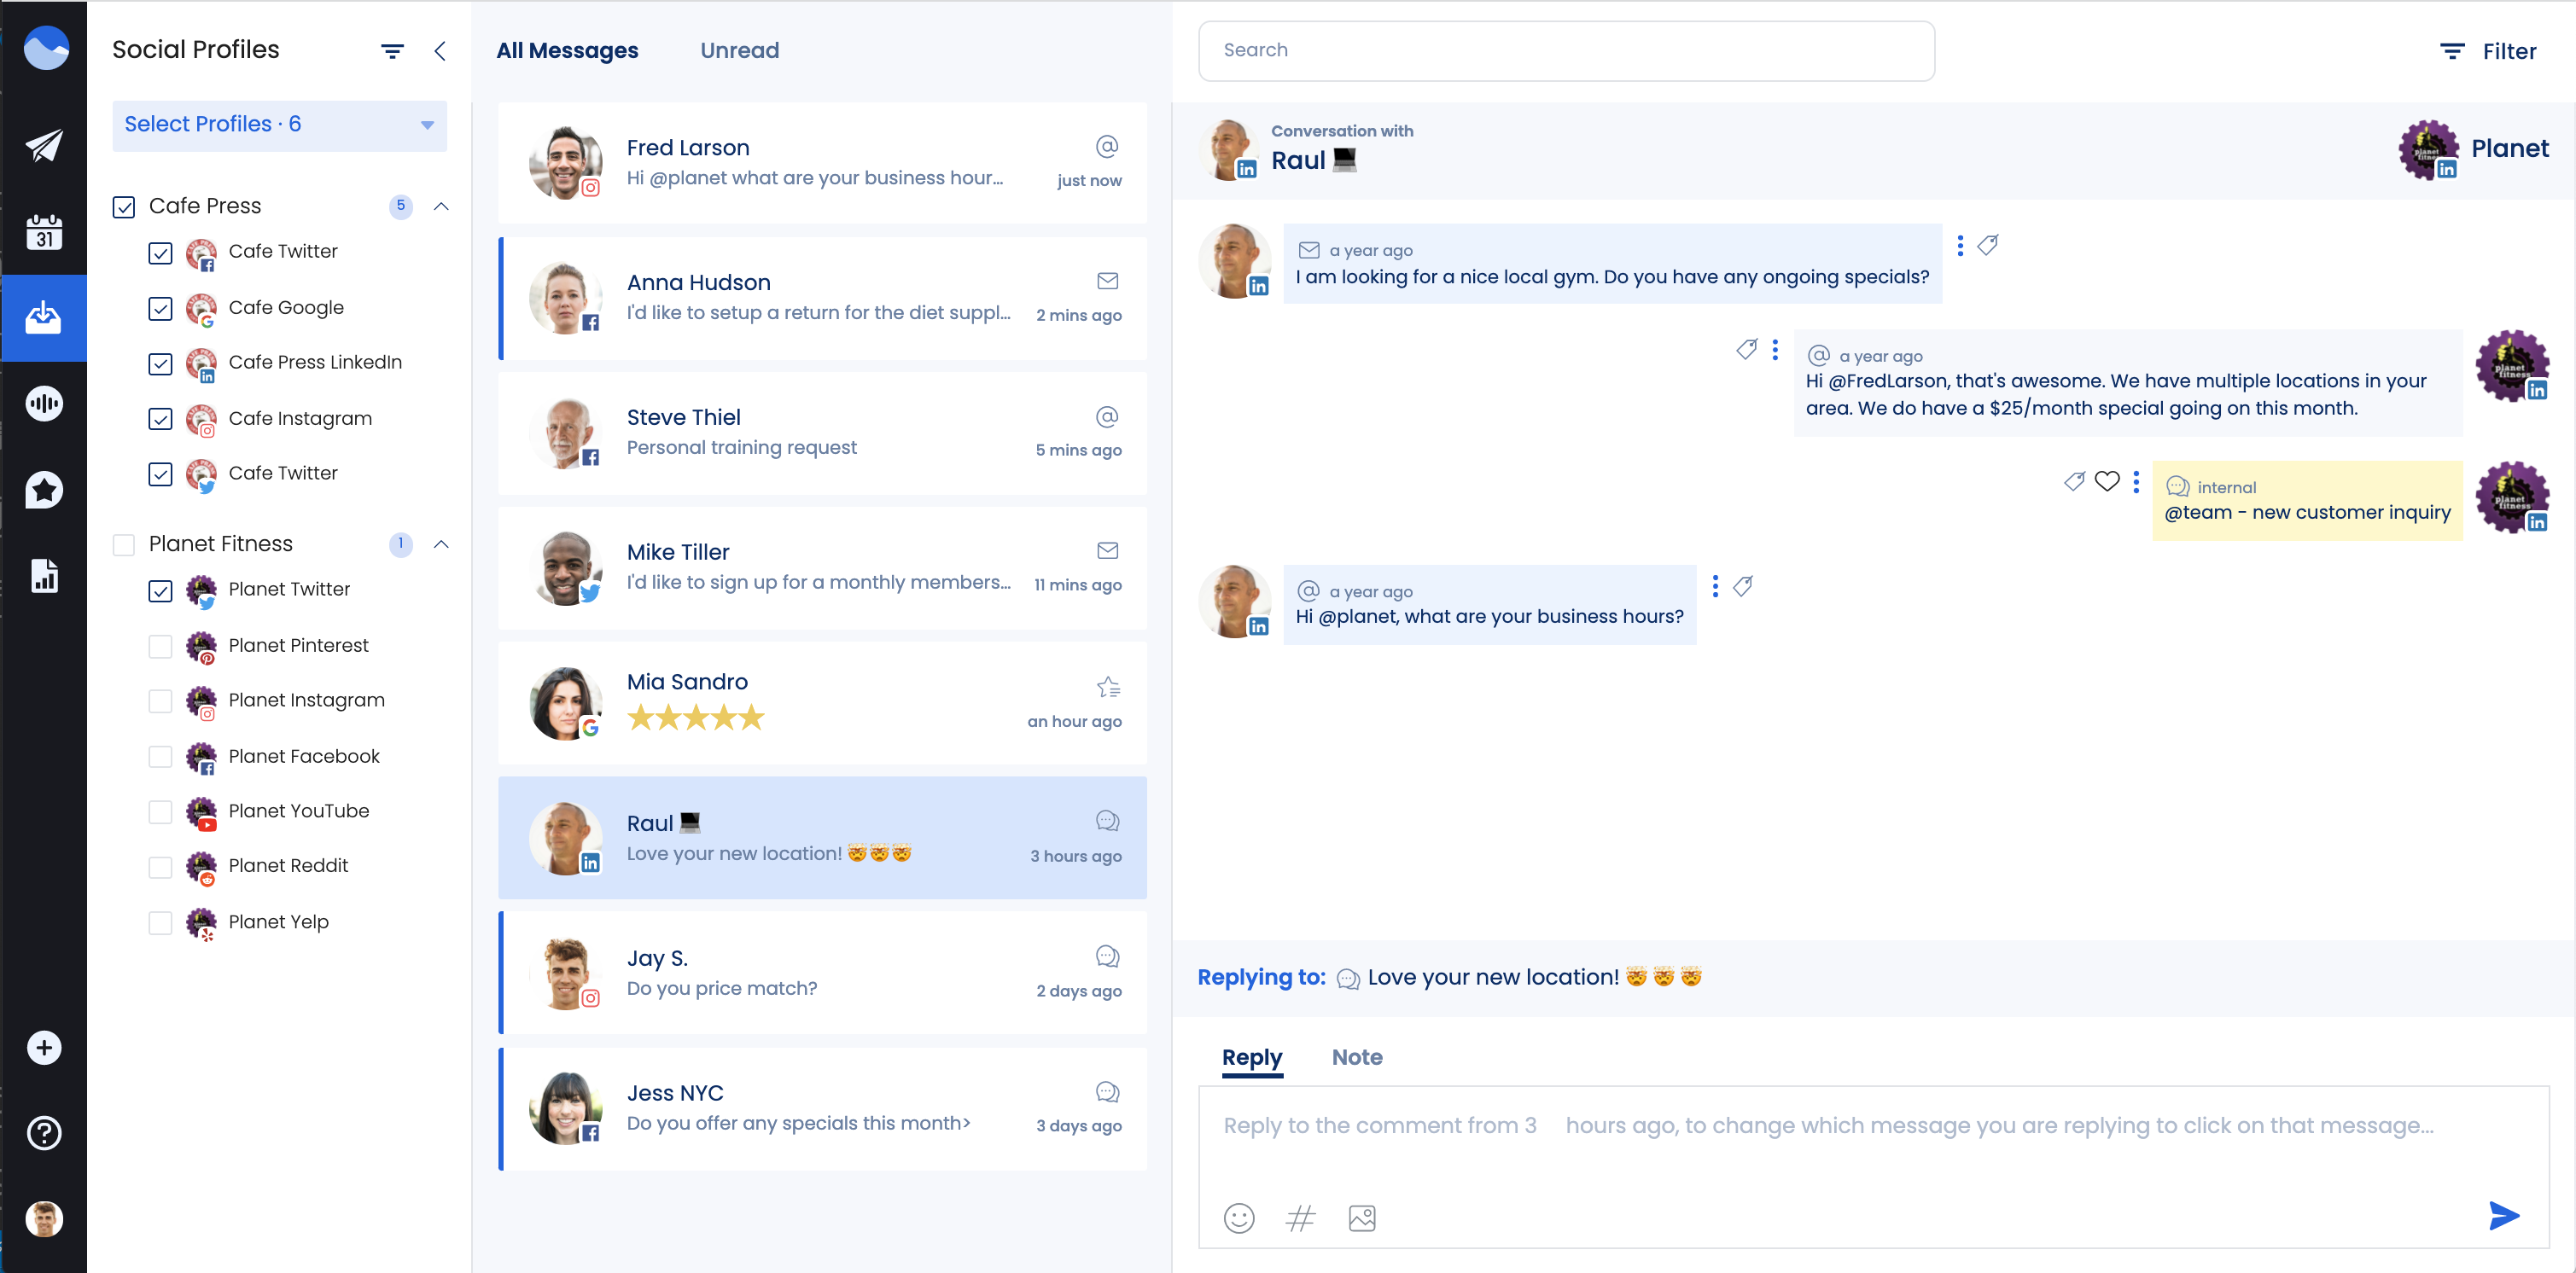Uncheck the Planet Twitter checkbox
This screenshot has width=2576, height=1273.
(x=161, y=591)
